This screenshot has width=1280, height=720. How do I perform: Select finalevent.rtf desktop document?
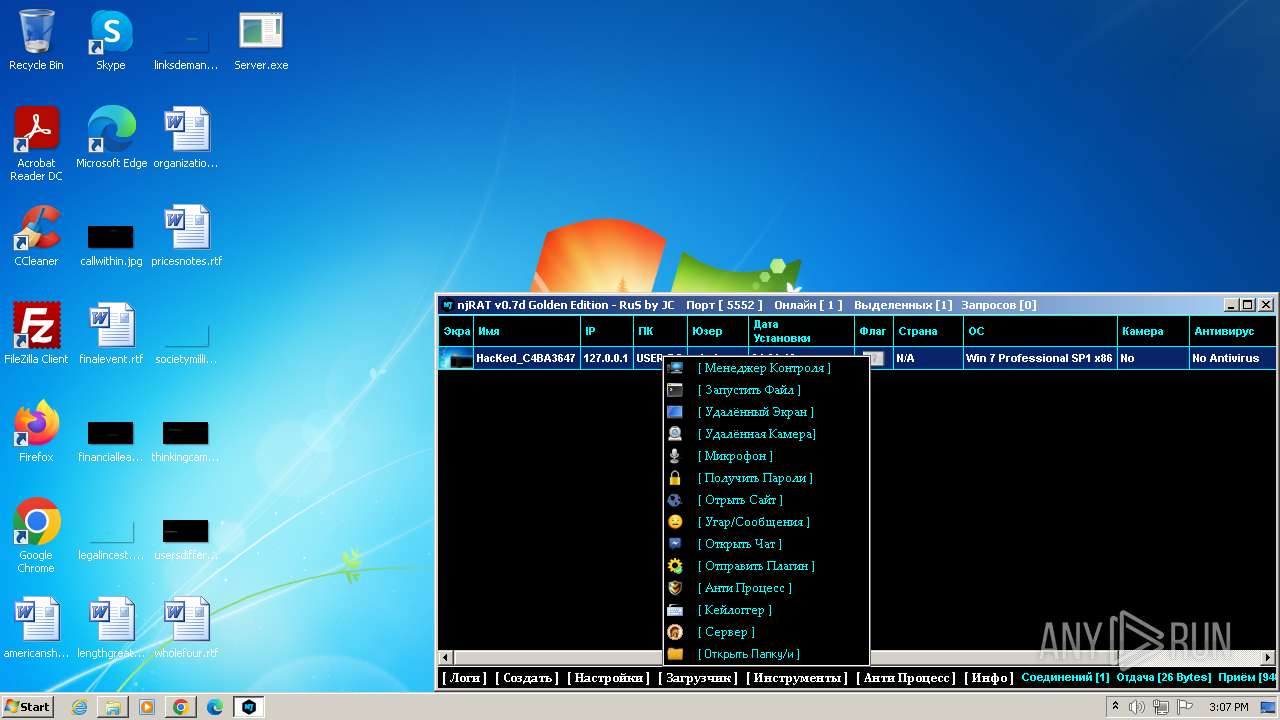click(x=111, y=334)
